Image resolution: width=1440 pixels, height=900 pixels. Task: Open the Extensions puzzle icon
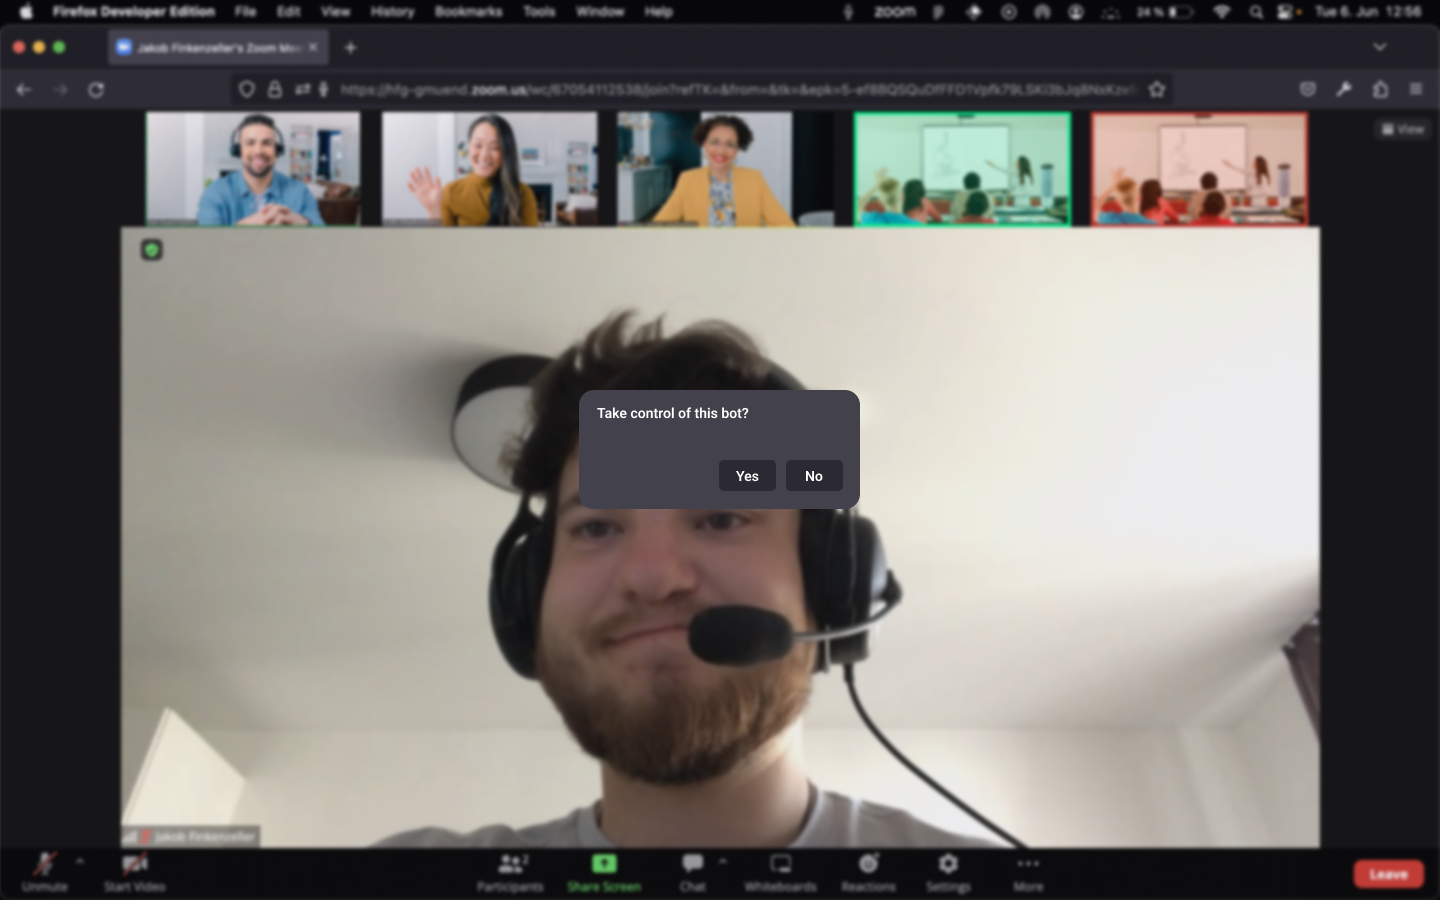click(1380, 89)
